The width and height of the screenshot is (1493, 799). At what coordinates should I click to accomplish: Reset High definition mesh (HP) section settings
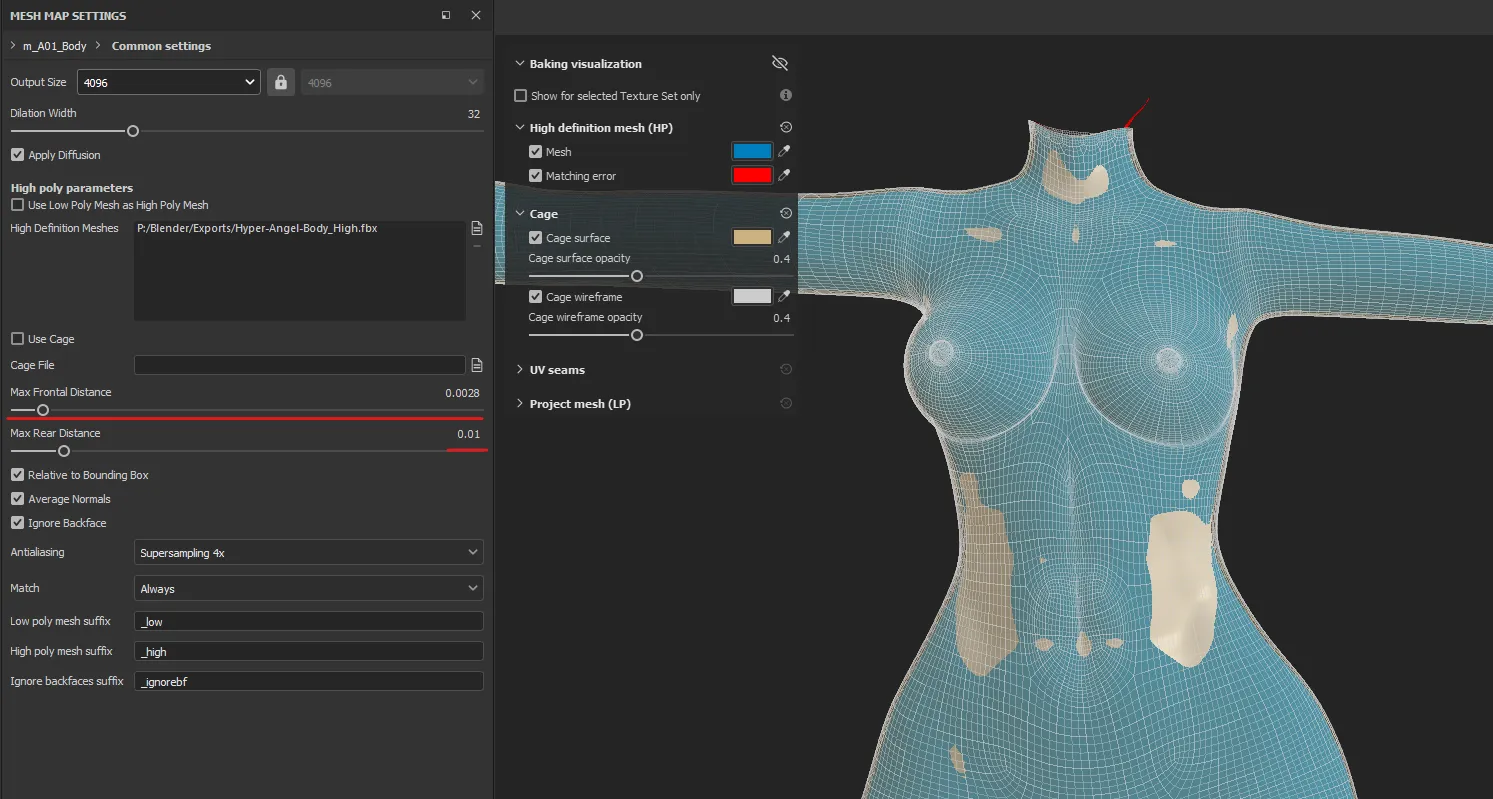coord(786,128)
